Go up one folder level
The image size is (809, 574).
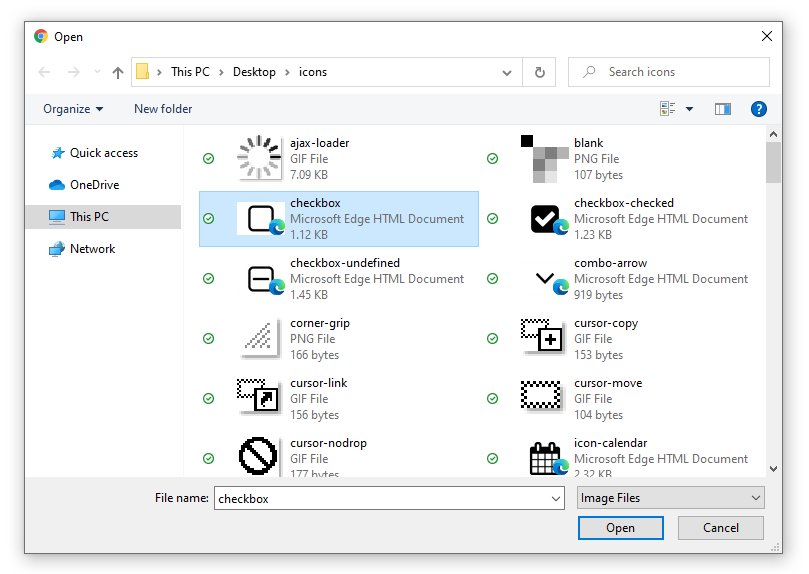coord(118,72)
